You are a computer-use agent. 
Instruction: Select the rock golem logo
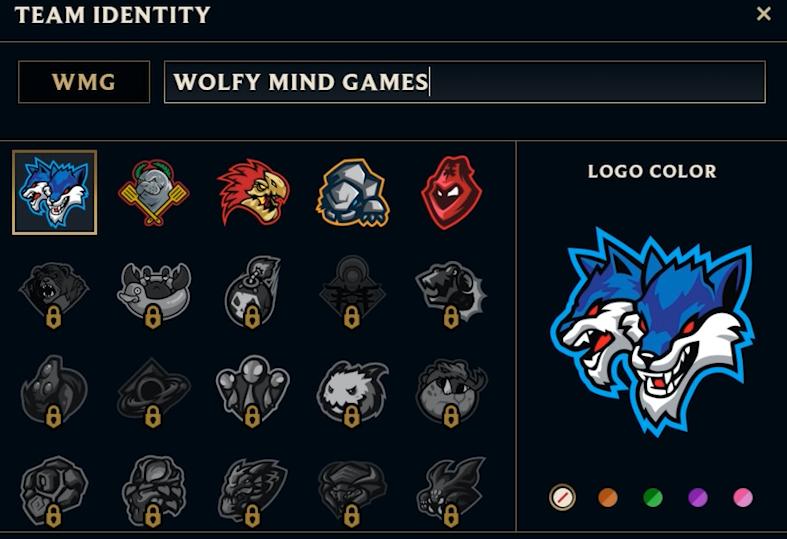click(x=353, y=192)
